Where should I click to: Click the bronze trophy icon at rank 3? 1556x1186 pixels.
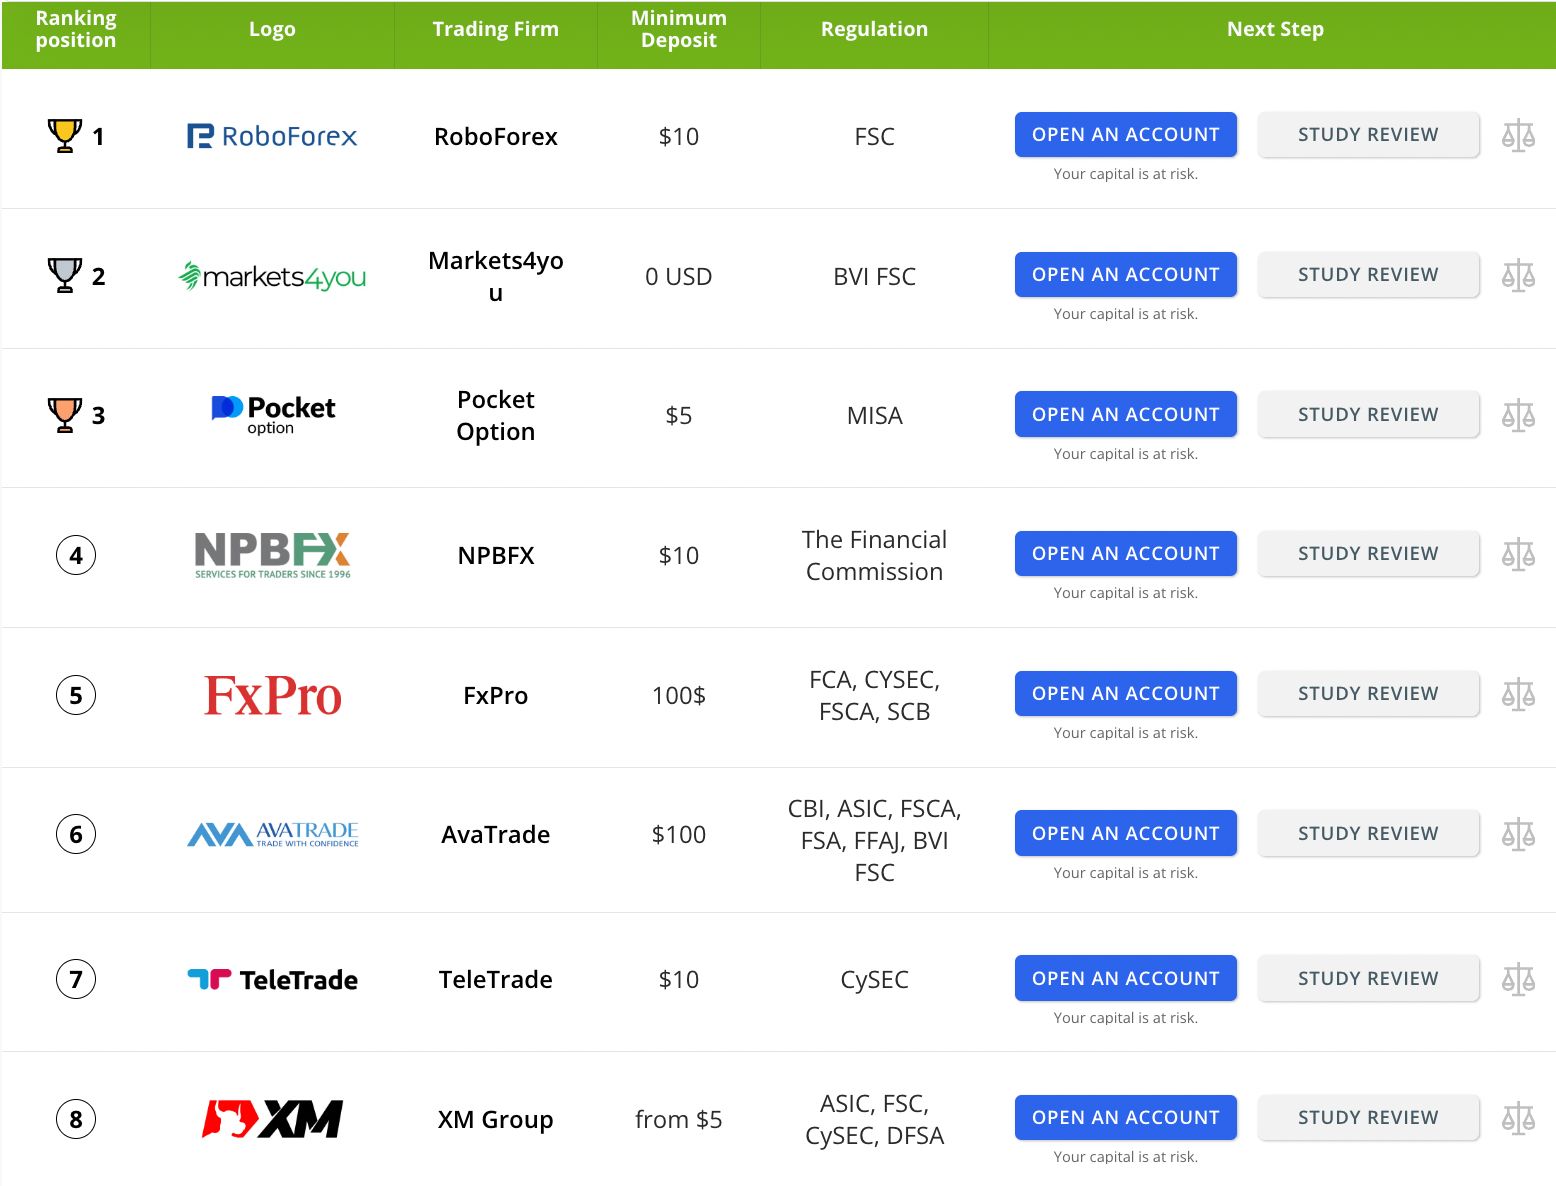pyautogui.click(x=65, y=414)
